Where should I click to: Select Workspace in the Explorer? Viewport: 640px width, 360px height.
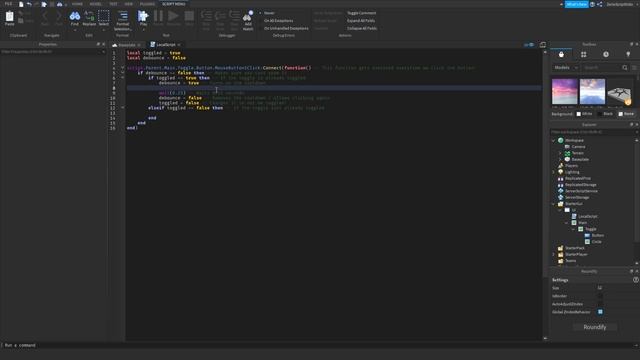point(574,140)
